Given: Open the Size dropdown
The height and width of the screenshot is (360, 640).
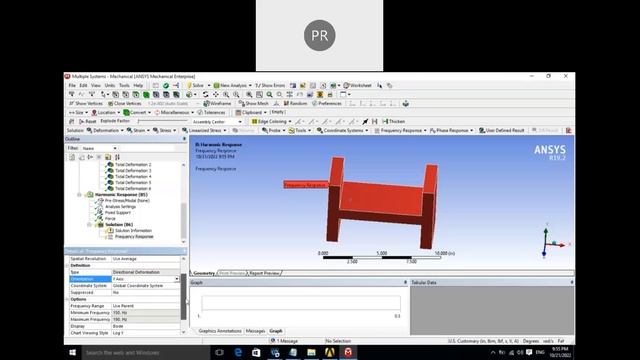Looking at the screenshot, I should click(x=78, y=112).
